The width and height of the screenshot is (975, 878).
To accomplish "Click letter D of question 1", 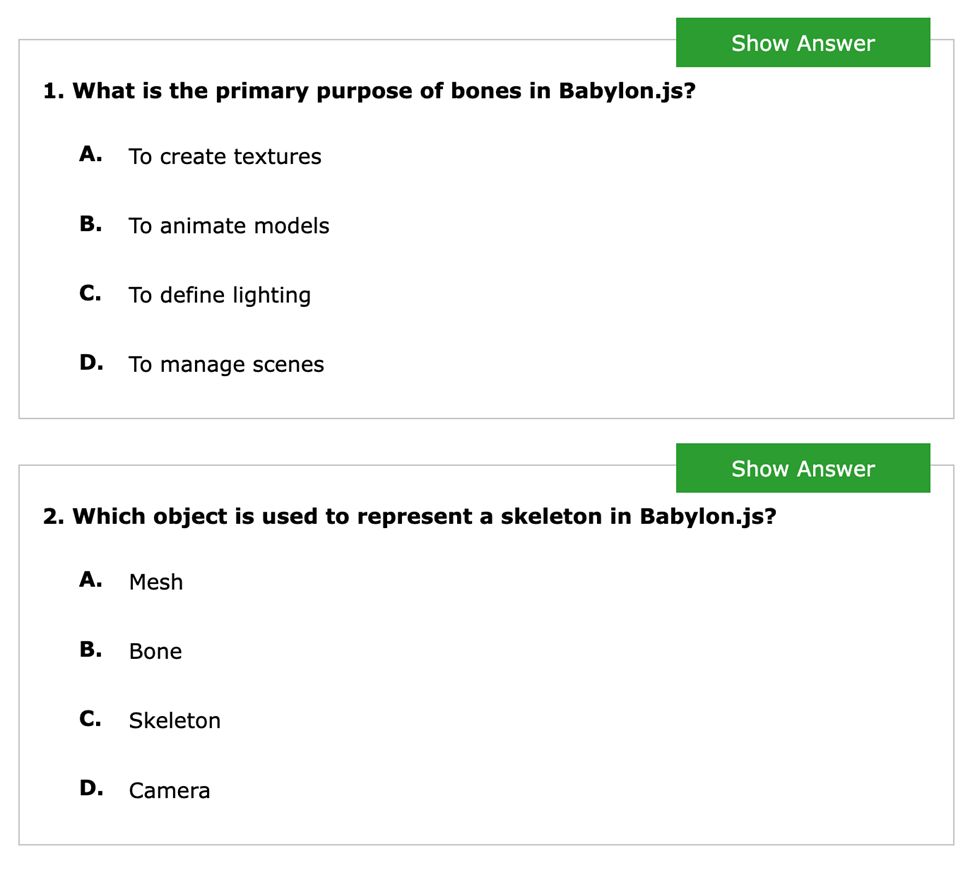I will tap(91, 362).
